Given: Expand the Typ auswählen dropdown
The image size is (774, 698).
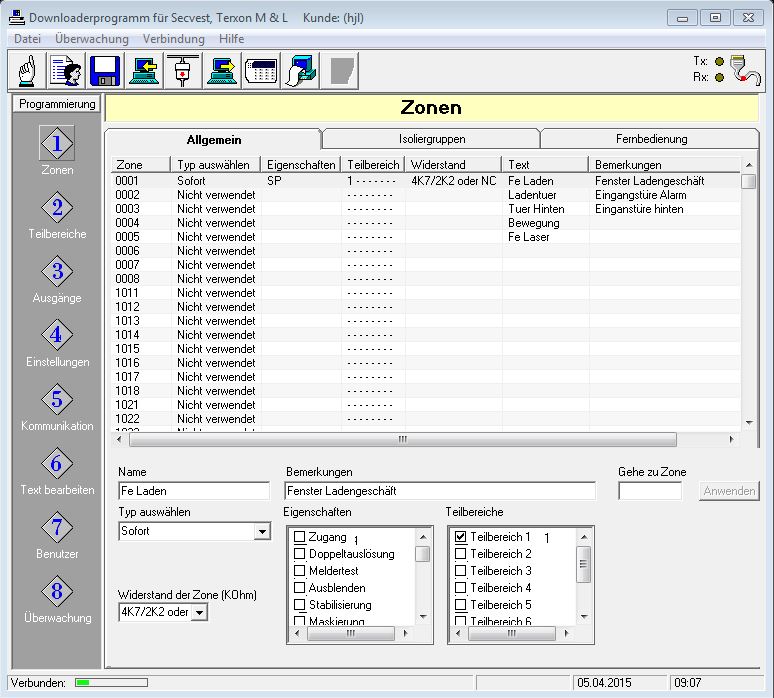Looking at the screenshot, I should [262, 532].
